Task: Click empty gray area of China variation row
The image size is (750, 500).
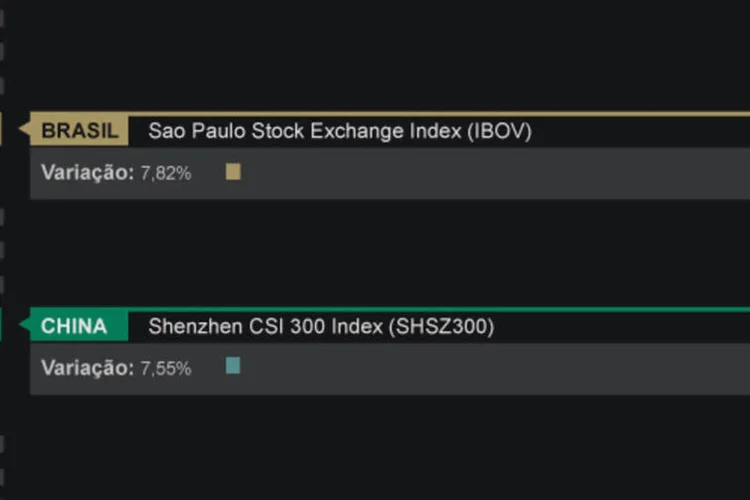Action: point(495,369)
